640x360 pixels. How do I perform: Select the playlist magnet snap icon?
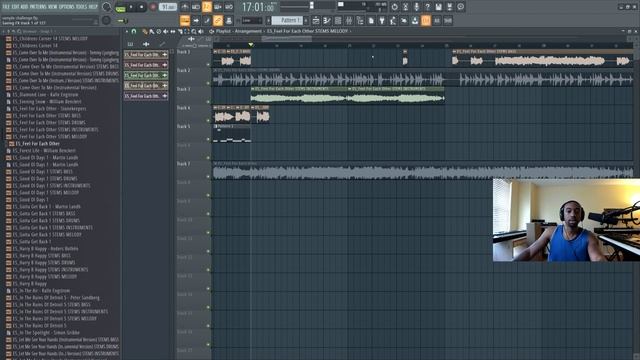pos(133,31)
